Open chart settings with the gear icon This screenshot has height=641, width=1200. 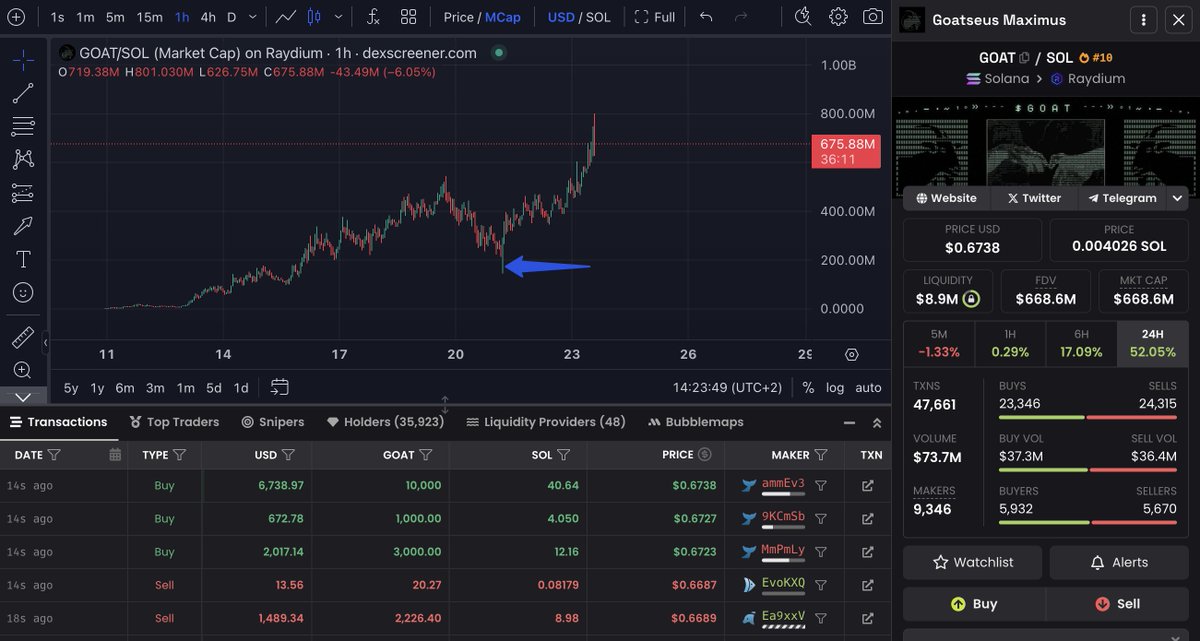(840, 17)
